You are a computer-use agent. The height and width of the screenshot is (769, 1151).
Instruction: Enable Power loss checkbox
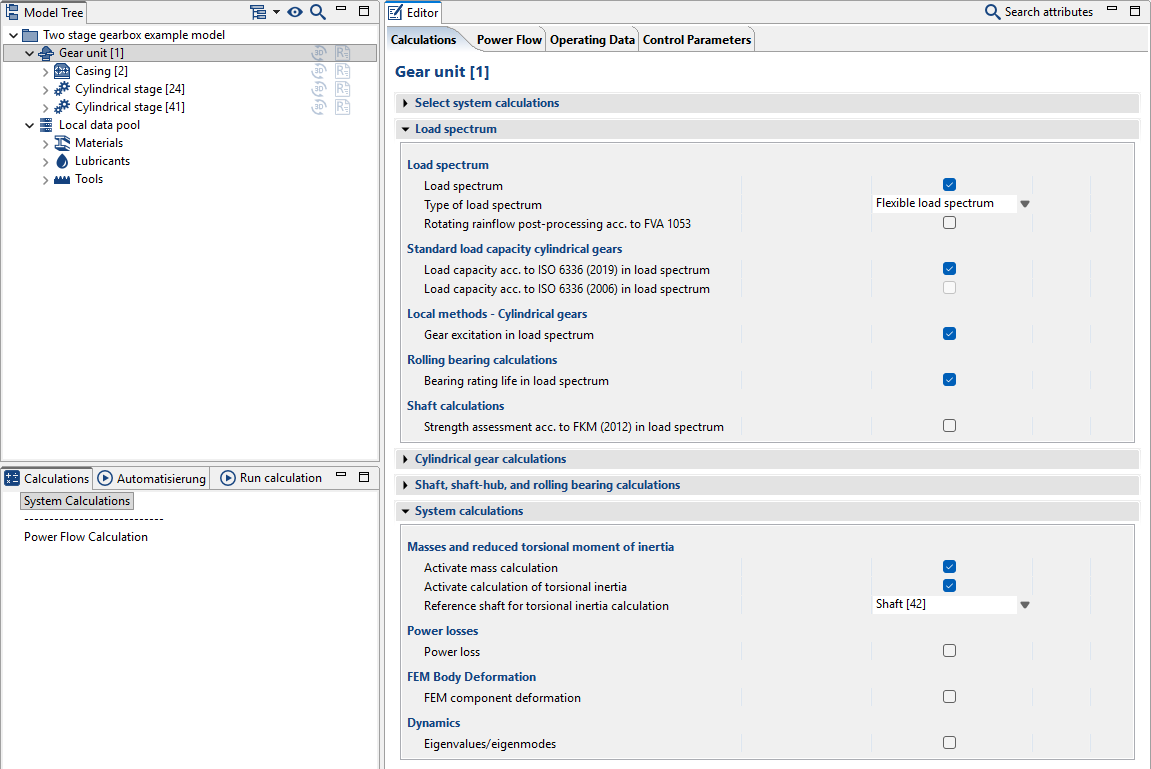[x=949, y=651]
